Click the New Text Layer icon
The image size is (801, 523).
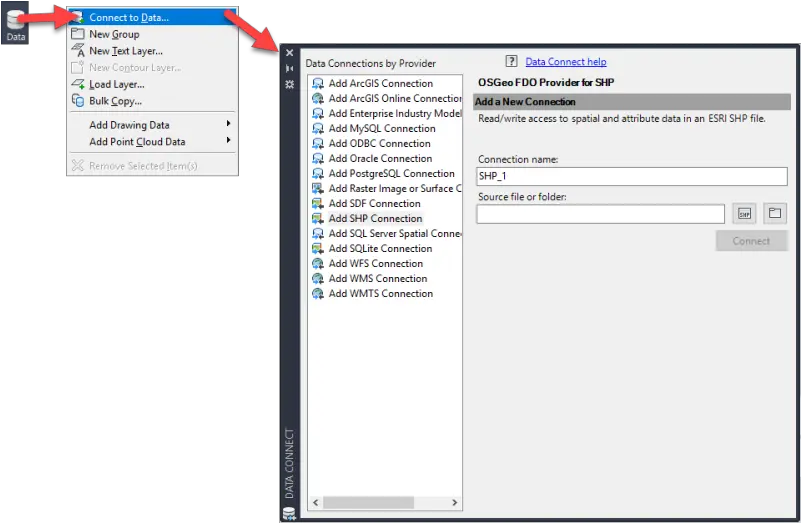[x=78, y=50]
